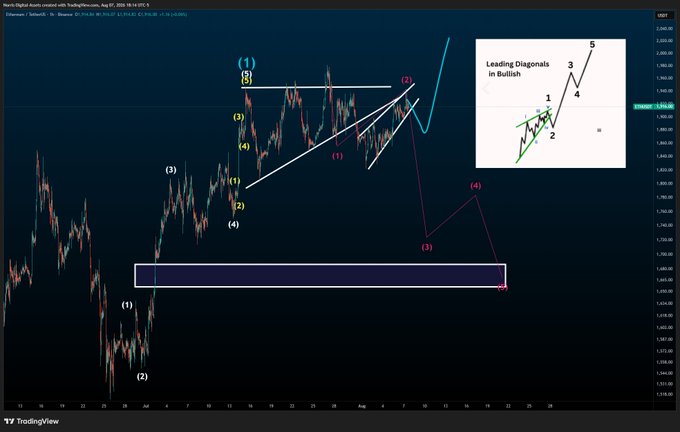Image resolution: width=680 pixels, height=432 pixels.
Task: Select the pink (3) projected wave label
Action: [427, 247]
